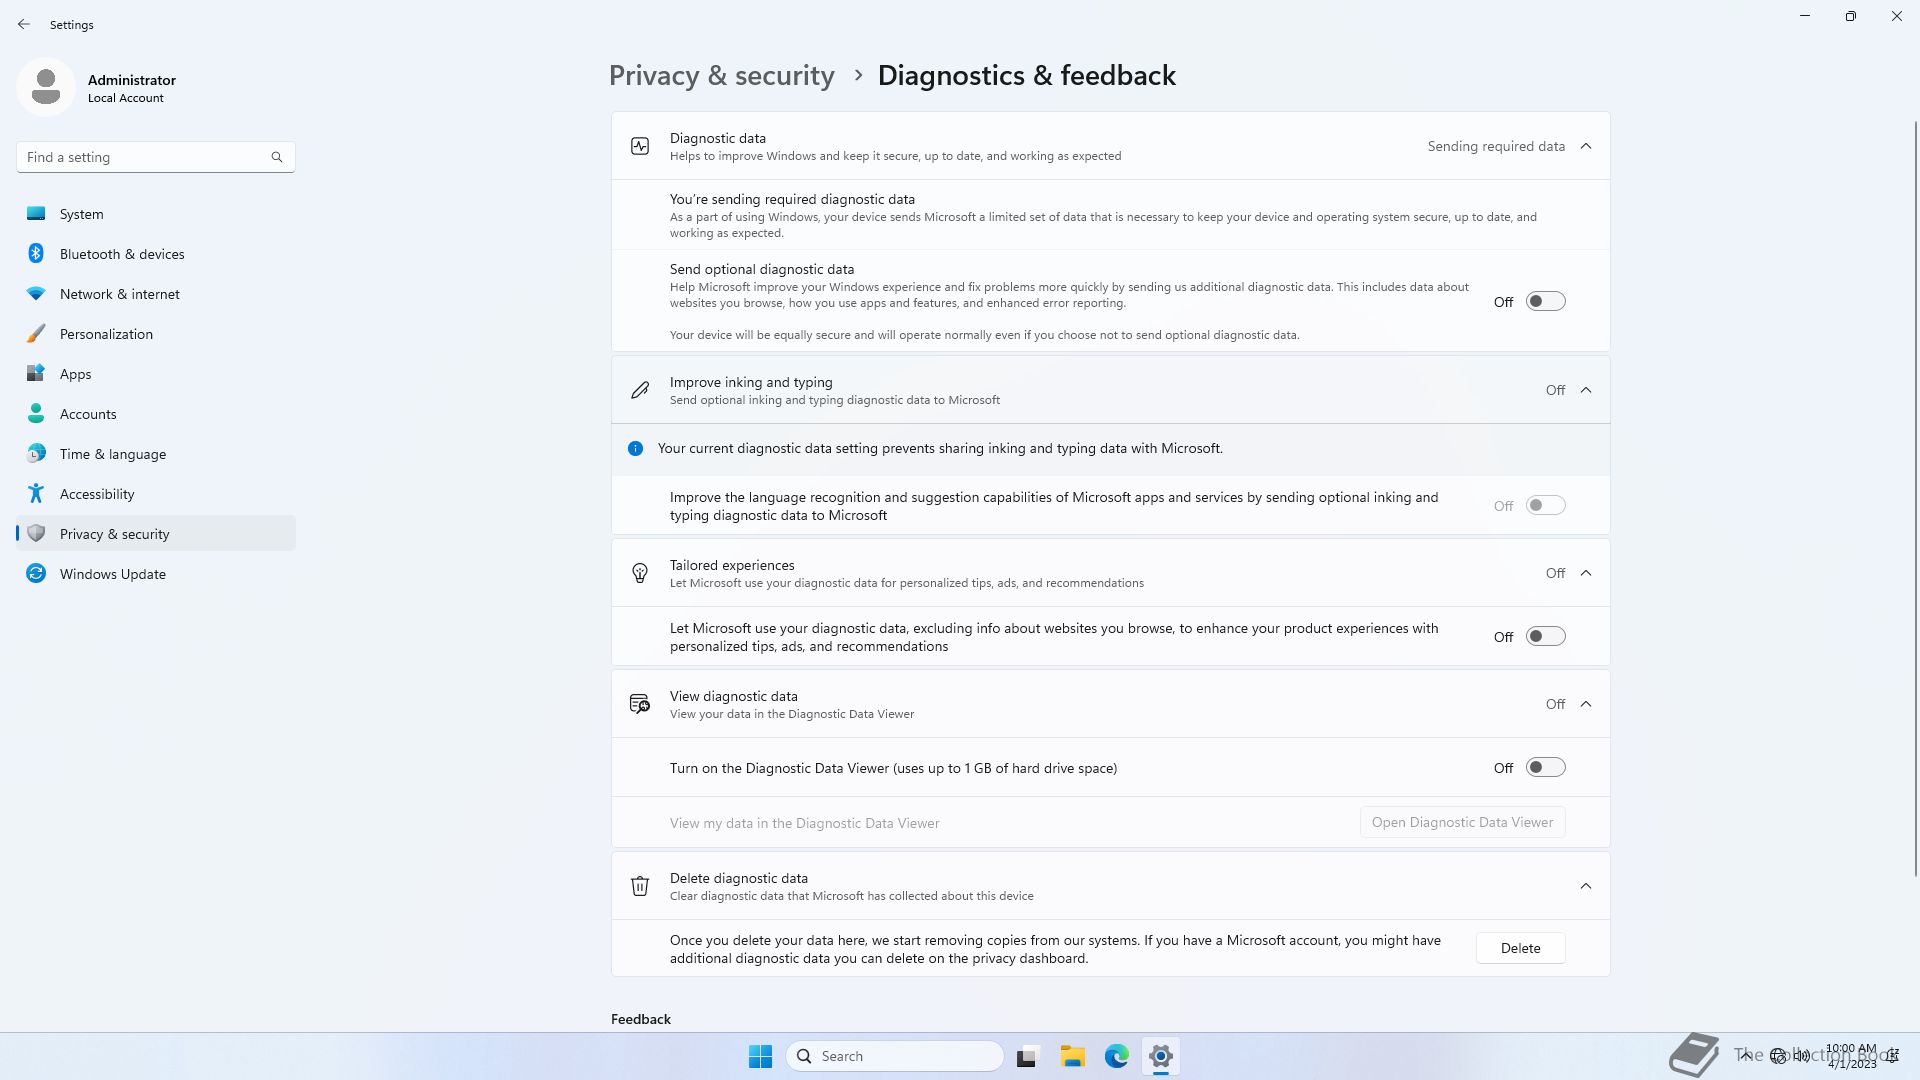The height and width of the screenshot is (1080, 1920).
Task: Click the Time & language globe clock icon
Action: (x=36, y=454)
